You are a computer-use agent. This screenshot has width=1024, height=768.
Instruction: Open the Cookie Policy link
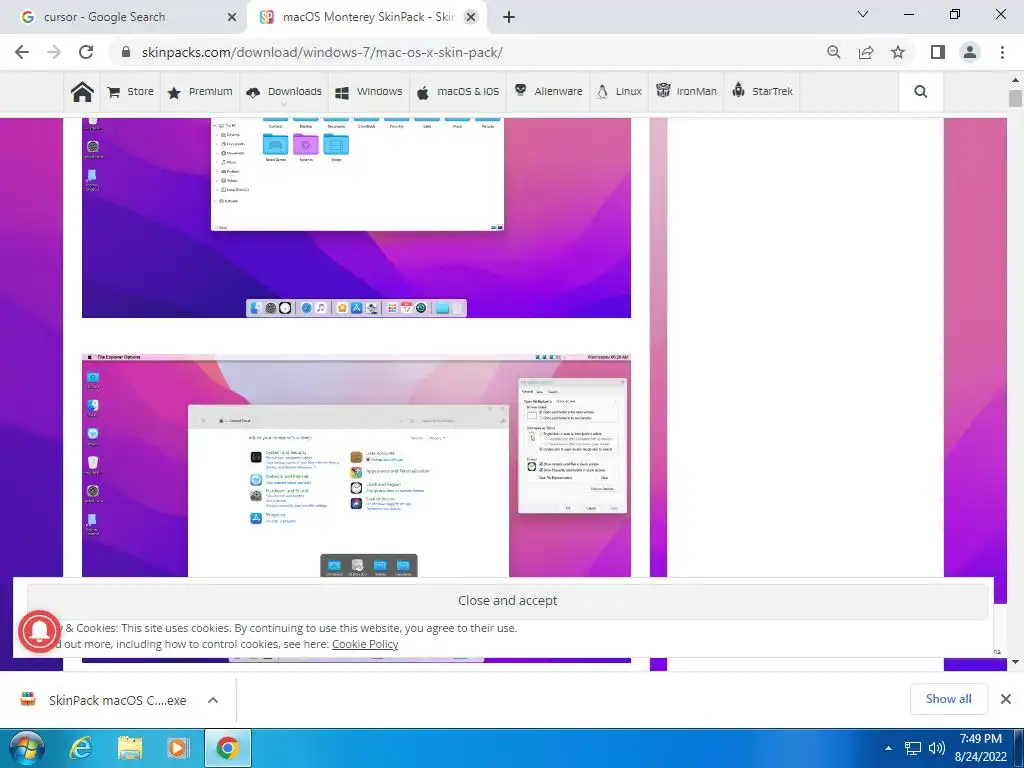(x=365, y=644)
